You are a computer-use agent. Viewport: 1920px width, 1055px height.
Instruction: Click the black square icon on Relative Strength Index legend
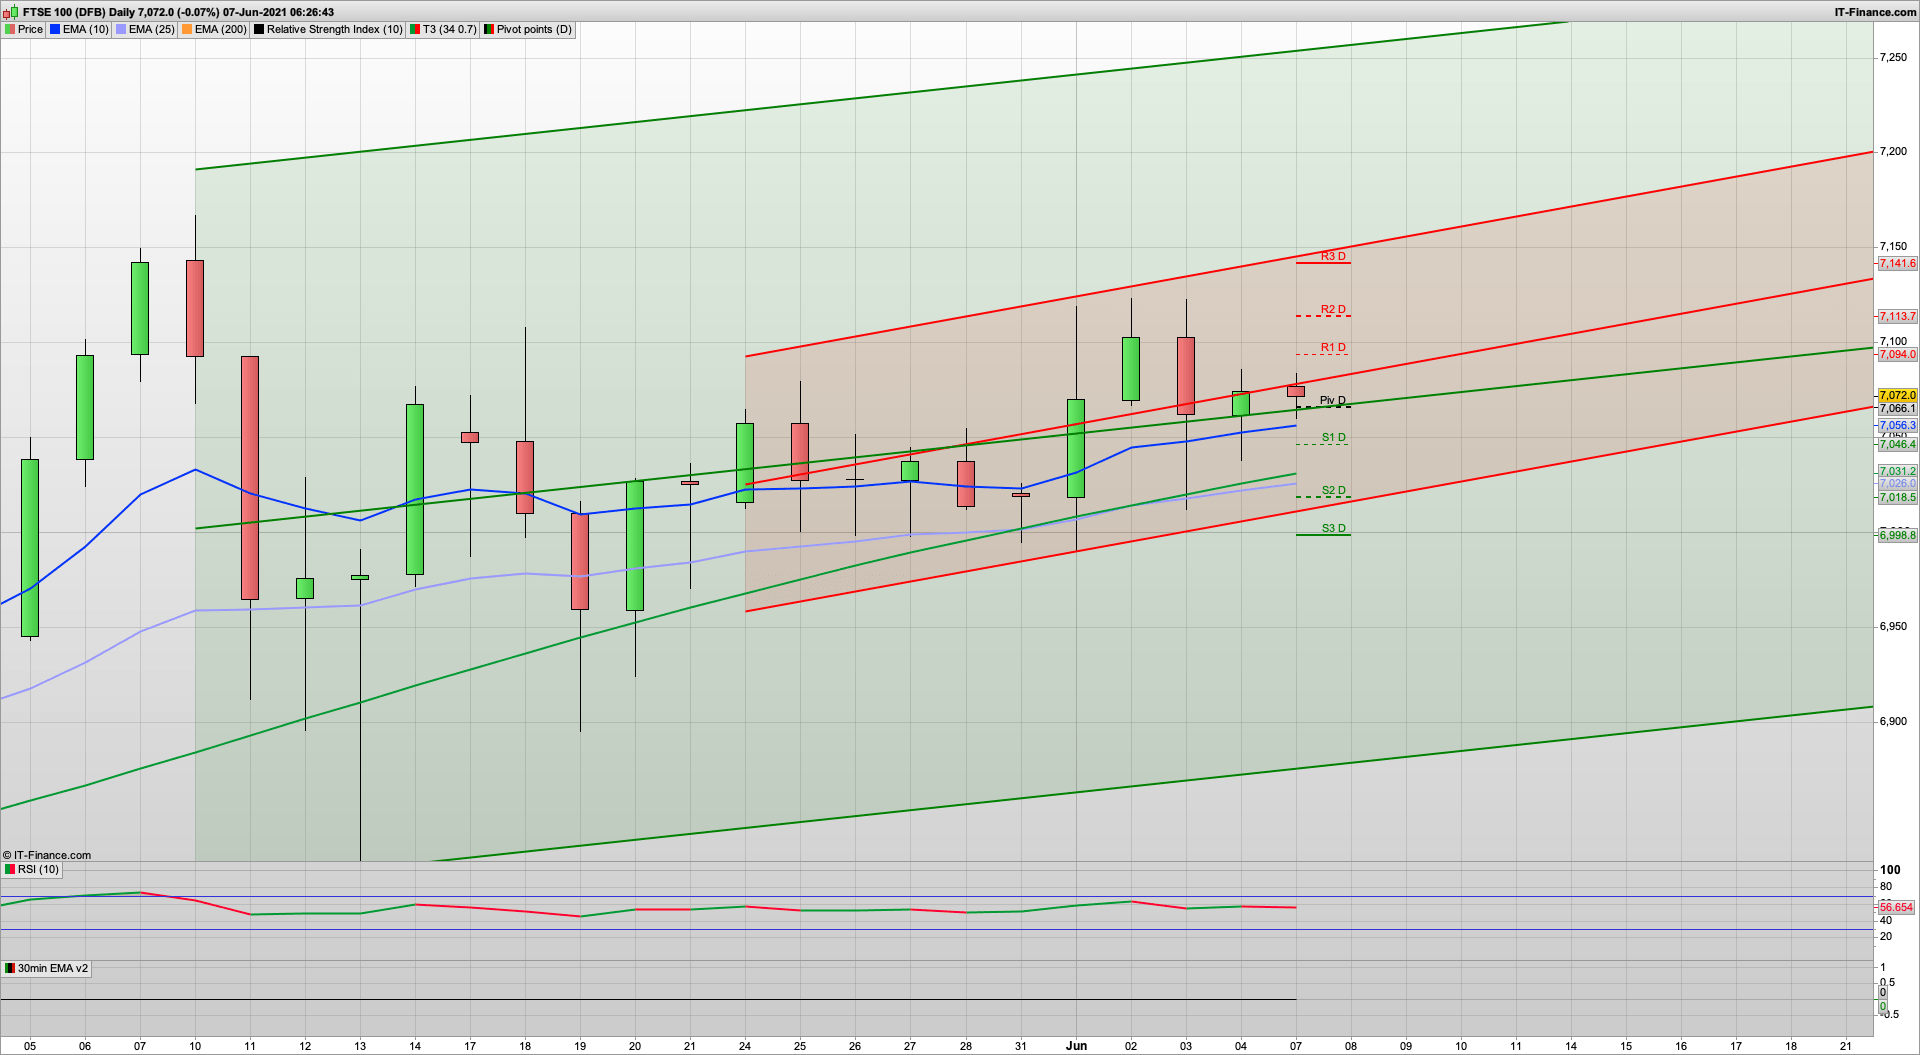pos(257,29)
